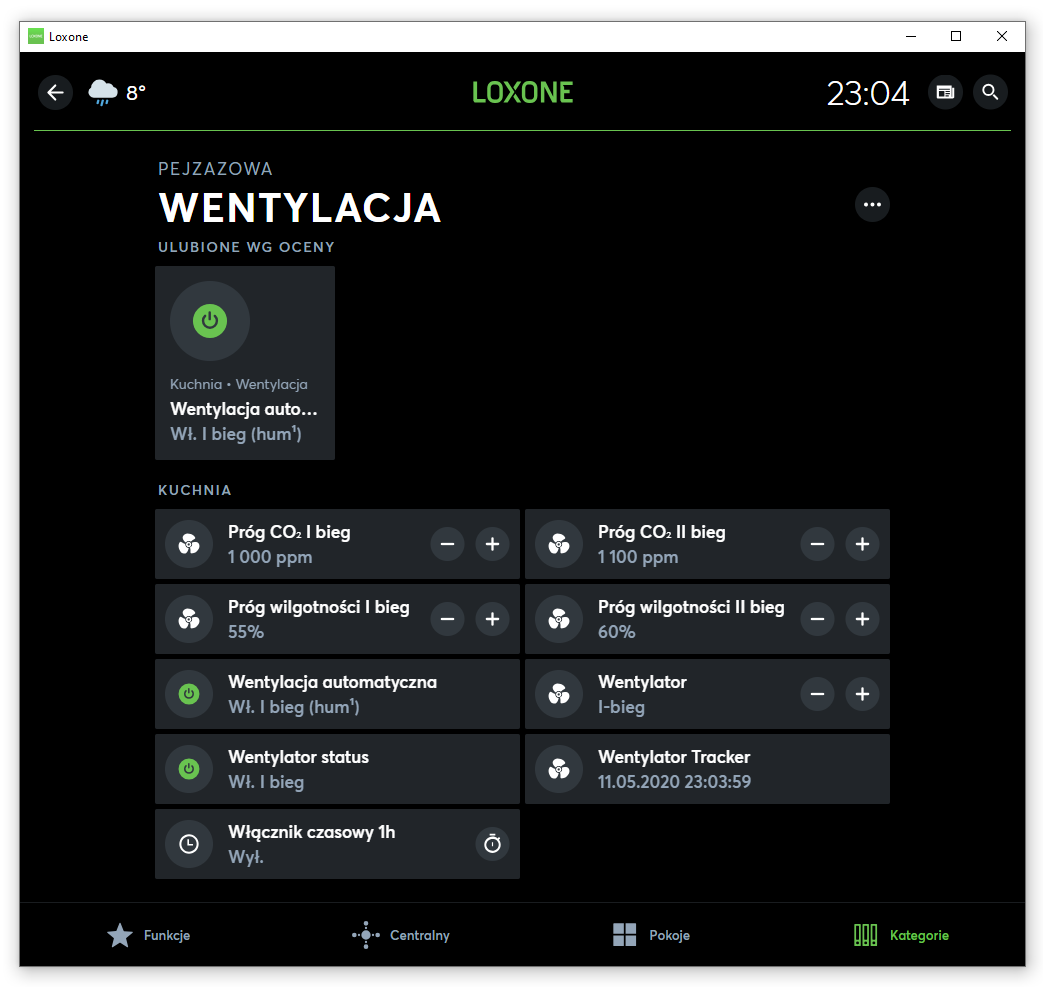Click the LOXONE logo
This screenshot has height=989, width=1048.
[523, 92]
